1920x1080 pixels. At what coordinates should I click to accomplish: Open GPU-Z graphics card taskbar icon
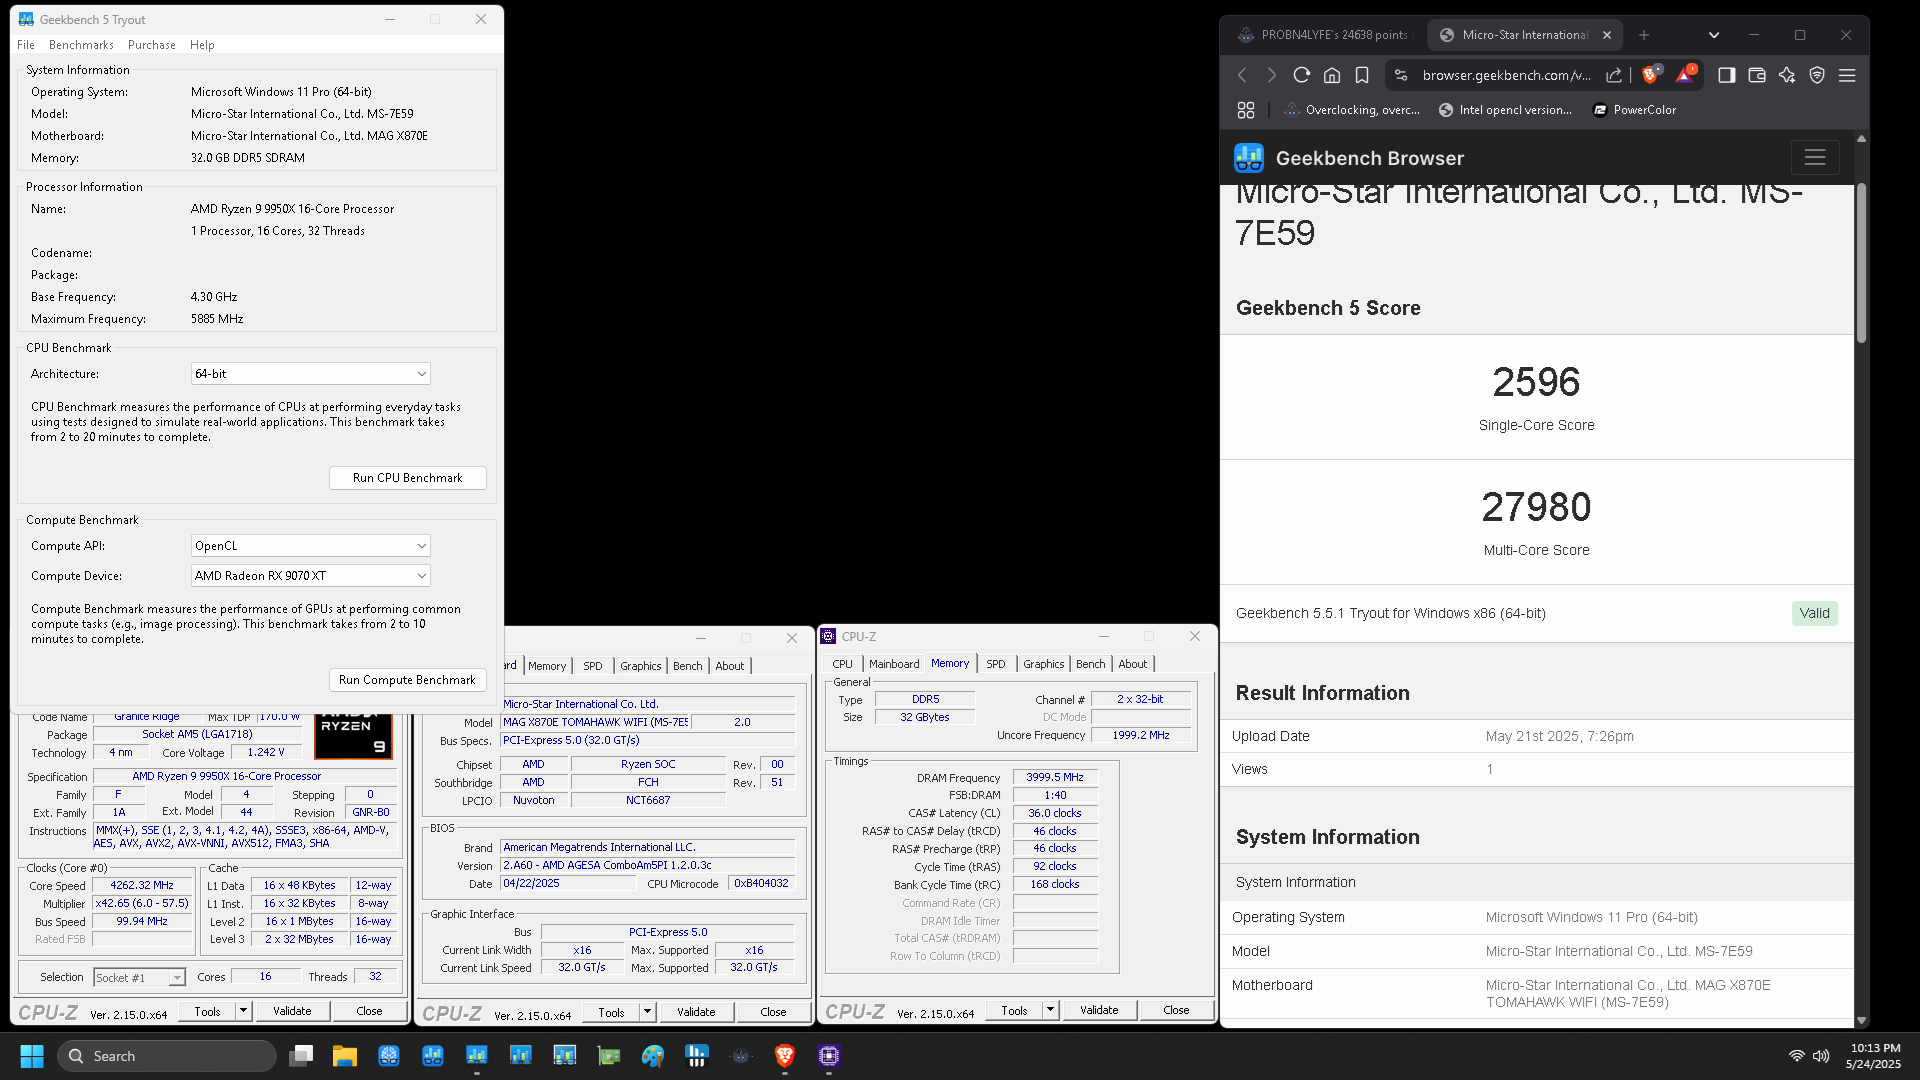[609, 1056]
